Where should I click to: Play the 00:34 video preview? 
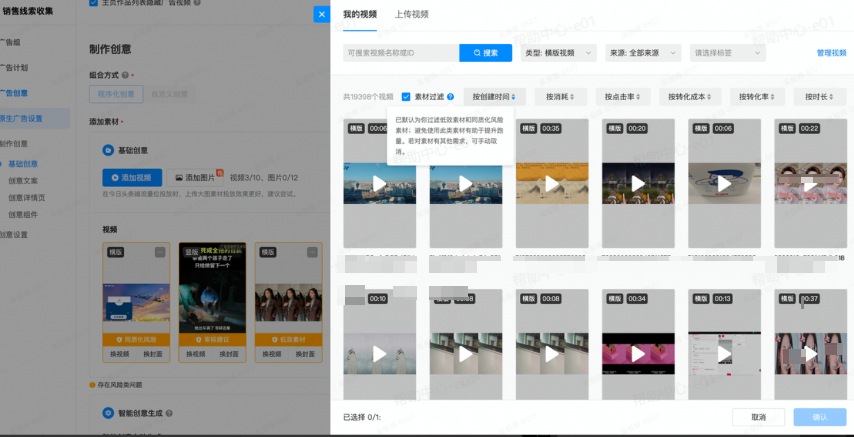pyautogui.click(x=638, y=354)
